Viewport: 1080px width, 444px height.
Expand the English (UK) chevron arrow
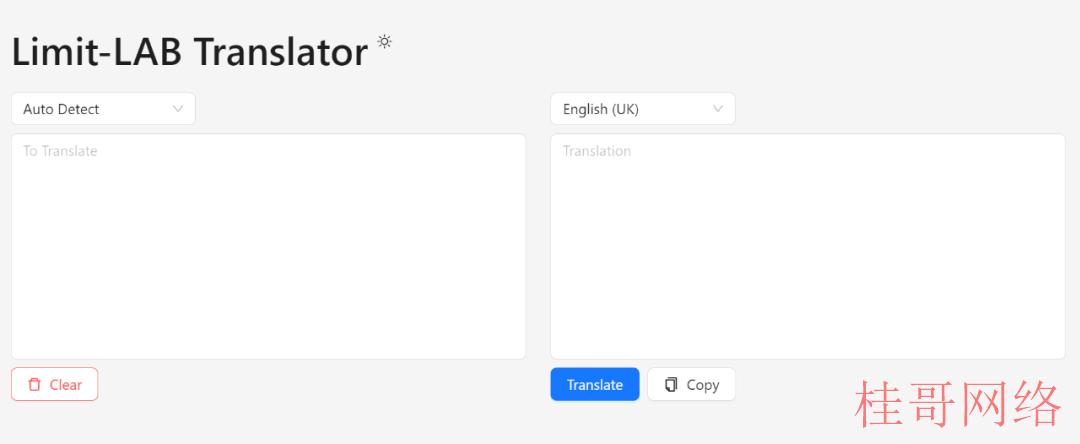click(x=718, y=109)
